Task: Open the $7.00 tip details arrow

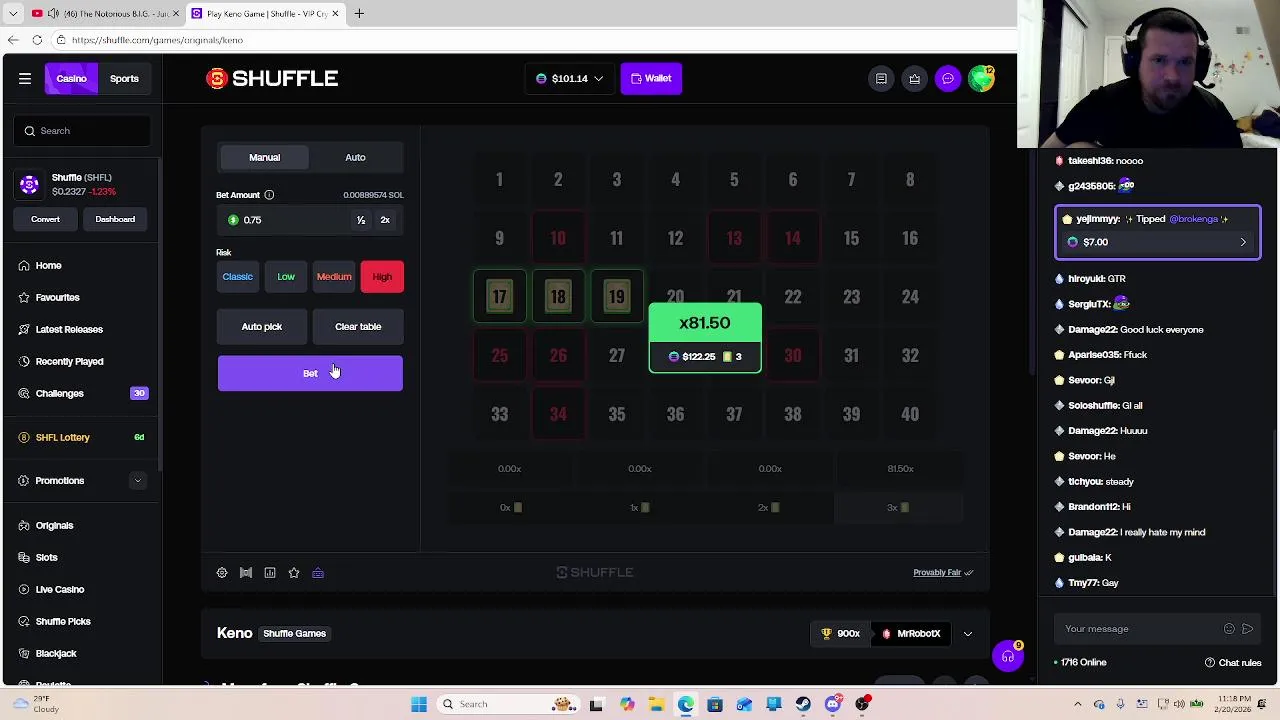Action: [1243, 242]
